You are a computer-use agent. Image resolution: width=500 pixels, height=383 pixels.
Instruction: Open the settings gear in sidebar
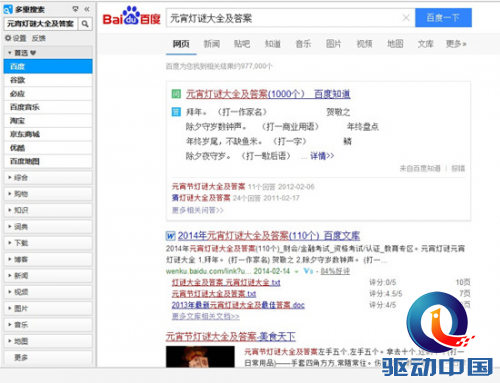tap(8, 38)
